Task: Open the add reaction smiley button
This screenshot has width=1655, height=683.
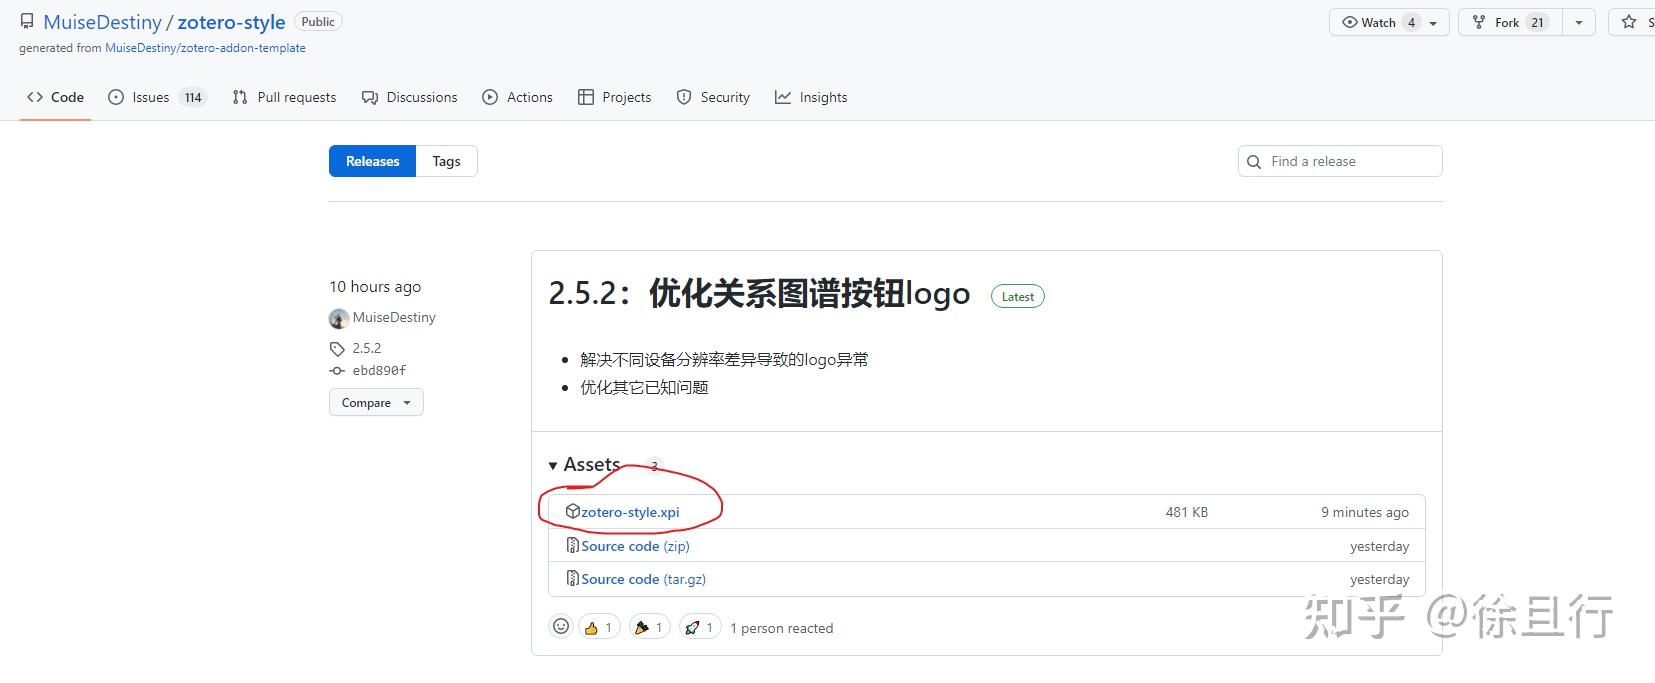Action: click(561, 626)
